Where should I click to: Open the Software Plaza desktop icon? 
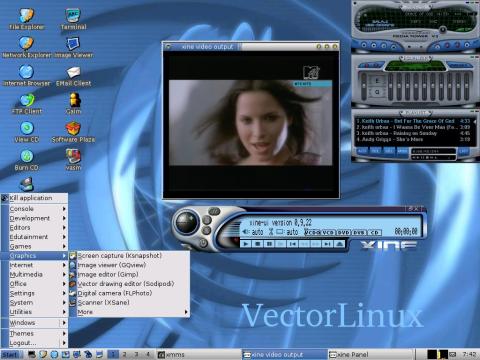[73, 132]
